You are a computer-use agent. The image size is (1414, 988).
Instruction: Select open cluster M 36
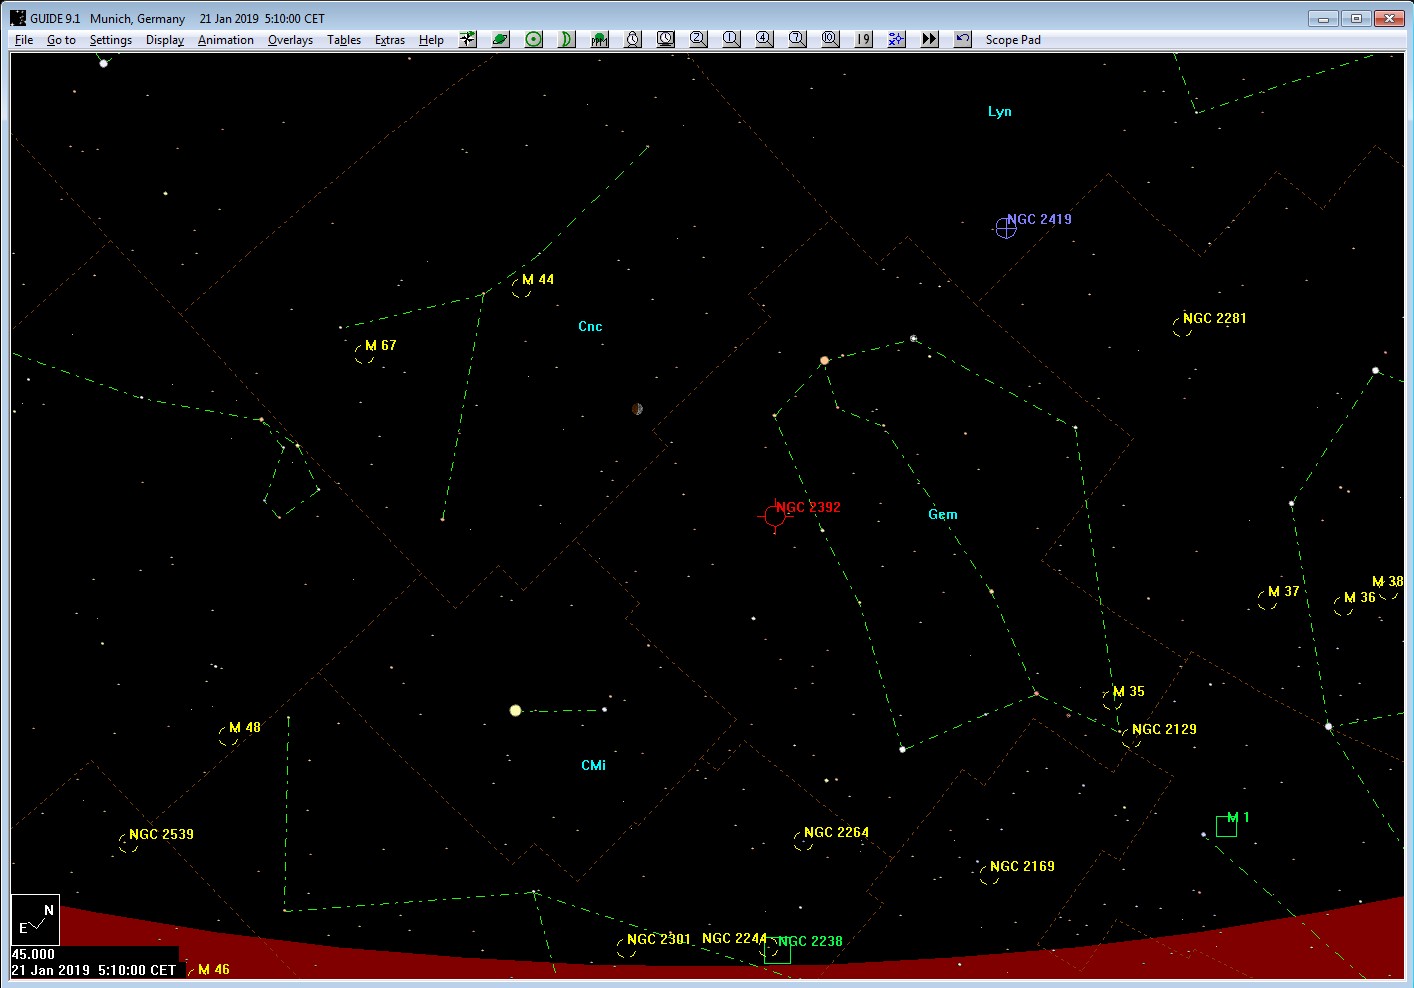click(1343, 606)
